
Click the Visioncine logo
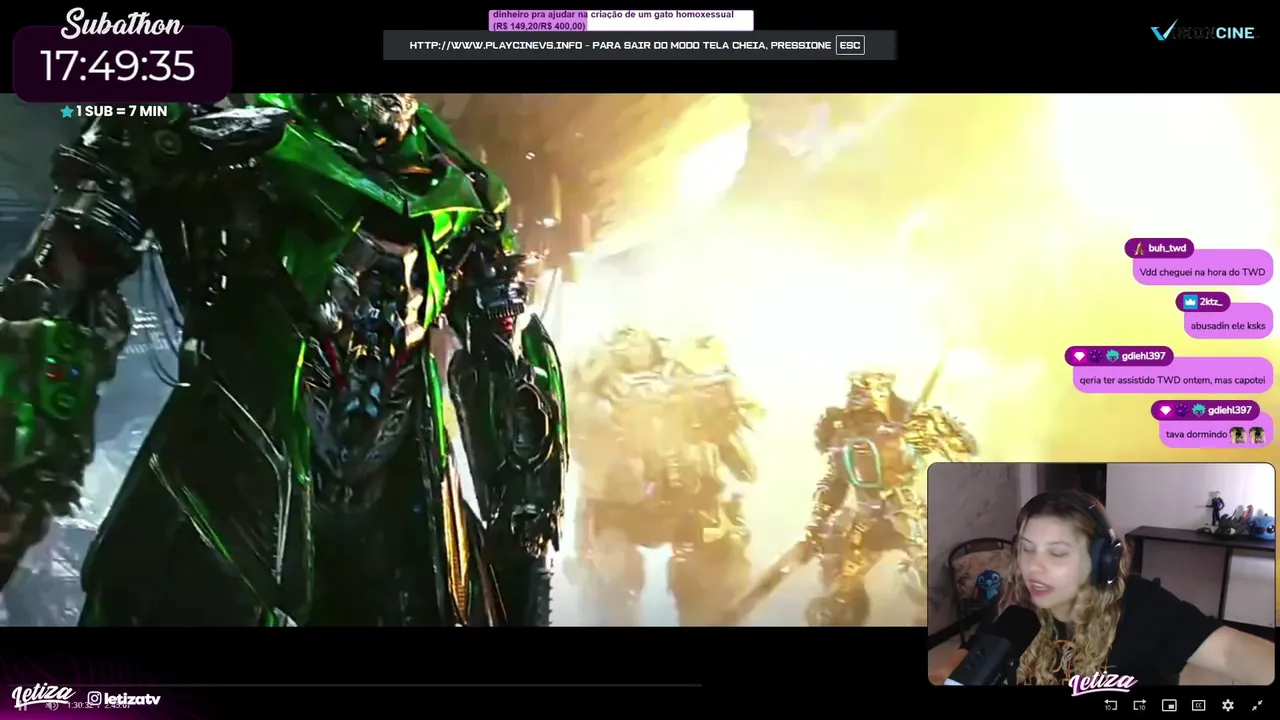click(1202, 32)
